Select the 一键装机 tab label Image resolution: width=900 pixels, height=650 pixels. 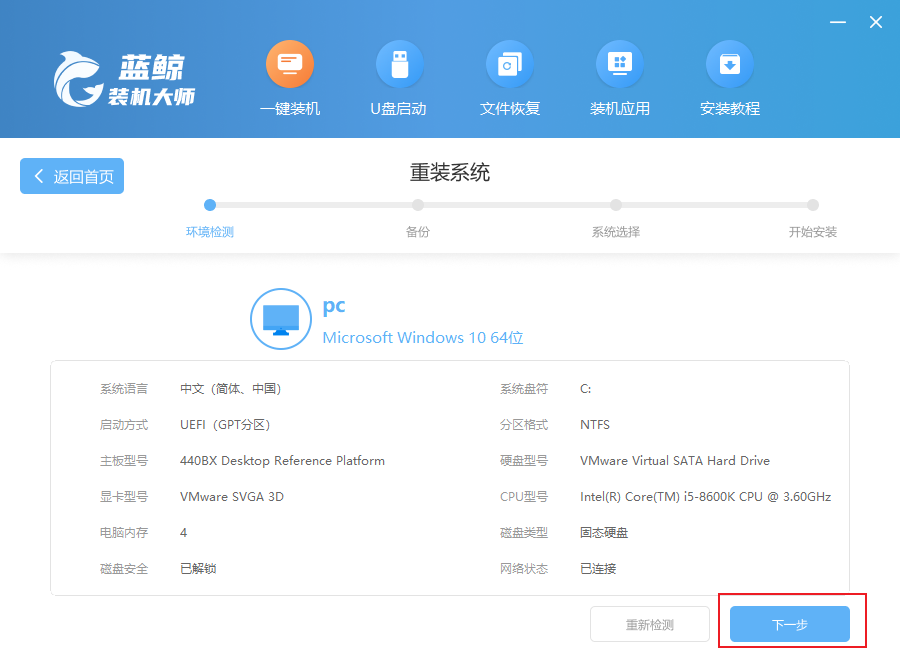pos(290,108)
